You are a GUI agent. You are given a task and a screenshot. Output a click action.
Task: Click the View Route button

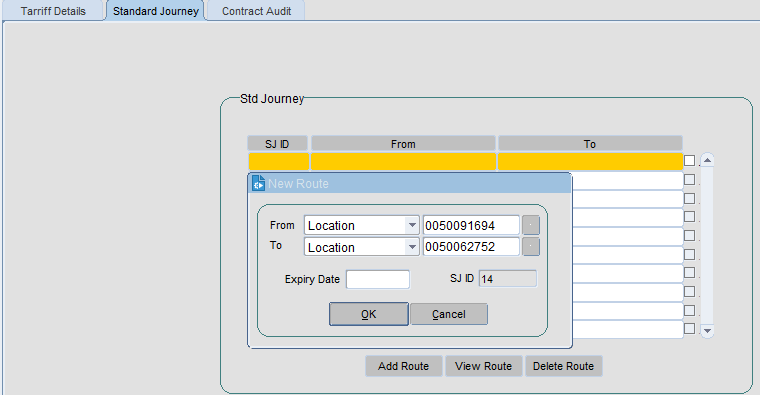(483, 366)
